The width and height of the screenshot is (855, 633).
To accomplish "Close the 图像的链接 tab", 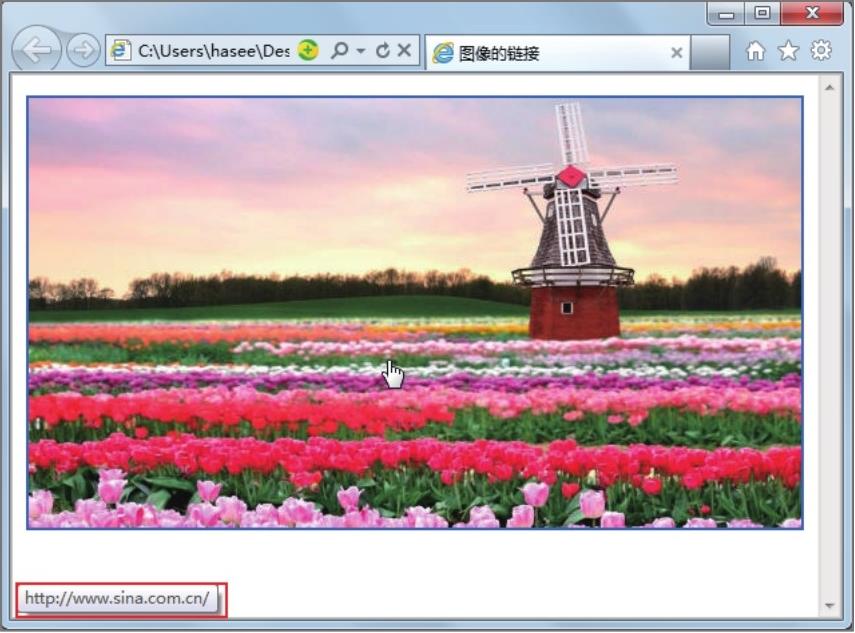I will 677,53.
